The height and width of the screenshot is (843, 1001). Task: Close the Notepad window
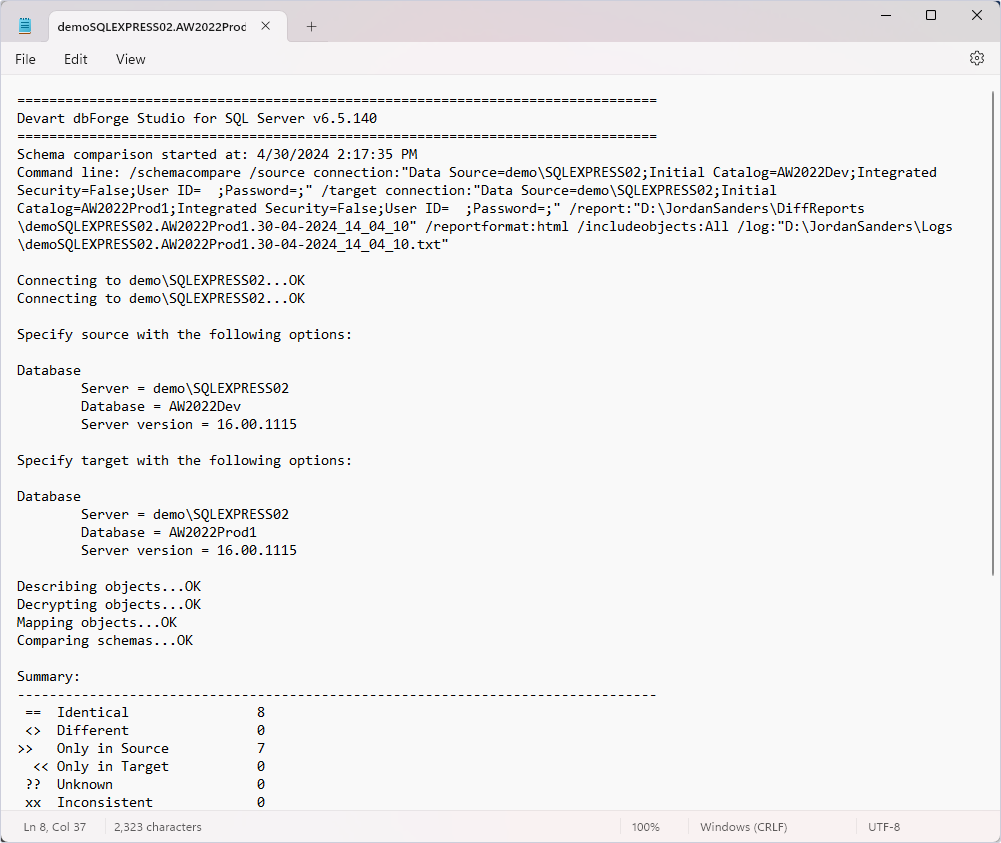976,15
